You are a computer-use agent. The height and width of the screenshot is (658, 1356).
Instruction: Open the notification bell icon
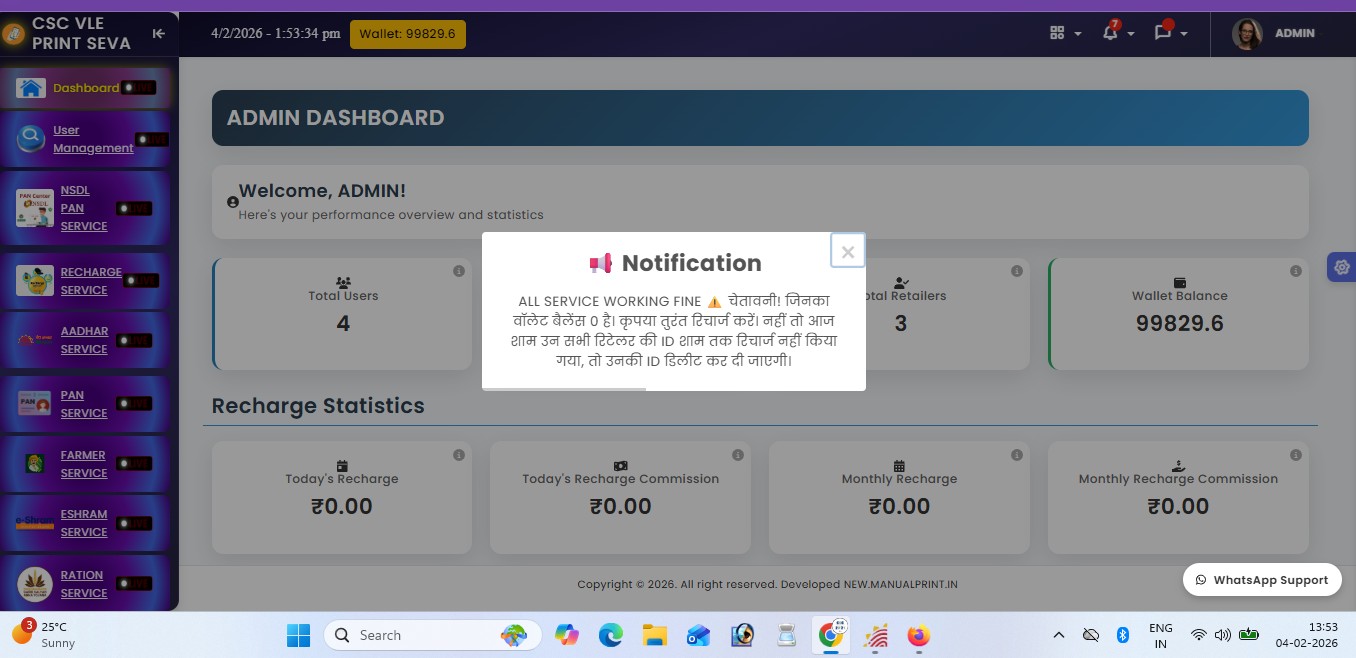point(1110,33)
